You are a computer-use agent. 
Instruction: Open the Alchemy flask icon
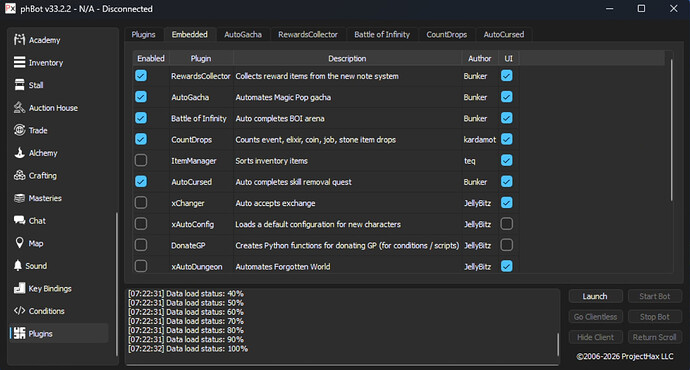click(19, 153)
